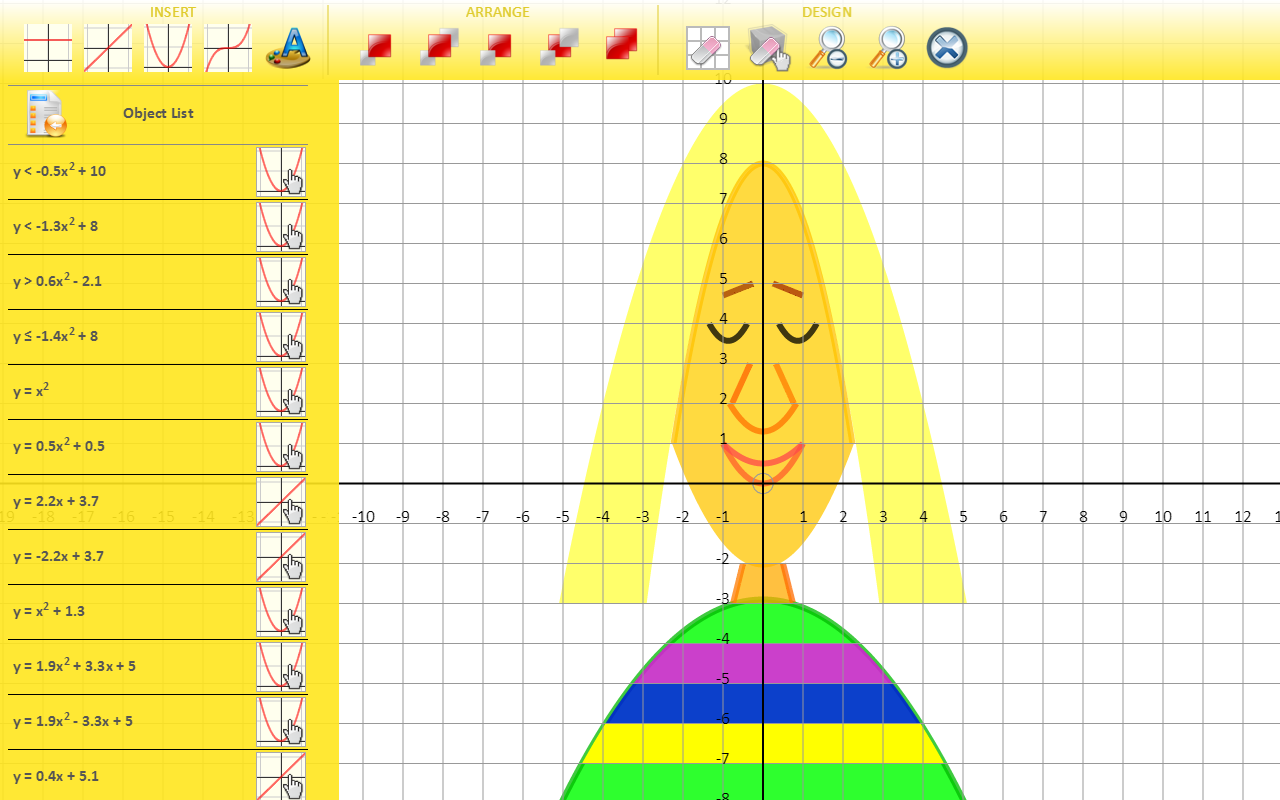Insert a linear function graph
The width and height of the screenshot is (1280, 800).
pos(108,48)
